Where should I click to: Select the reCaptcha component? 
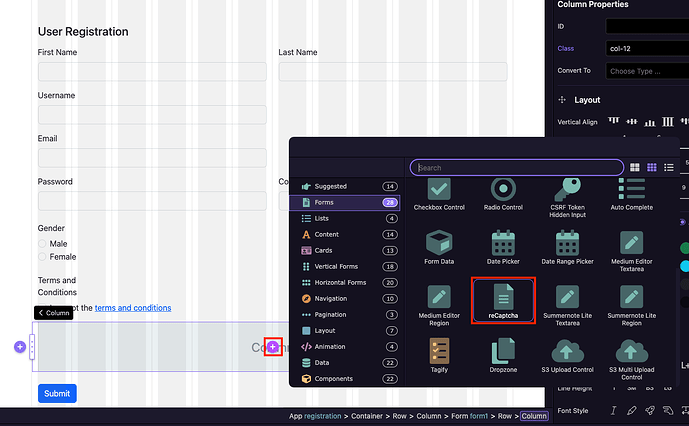(503, 301)
